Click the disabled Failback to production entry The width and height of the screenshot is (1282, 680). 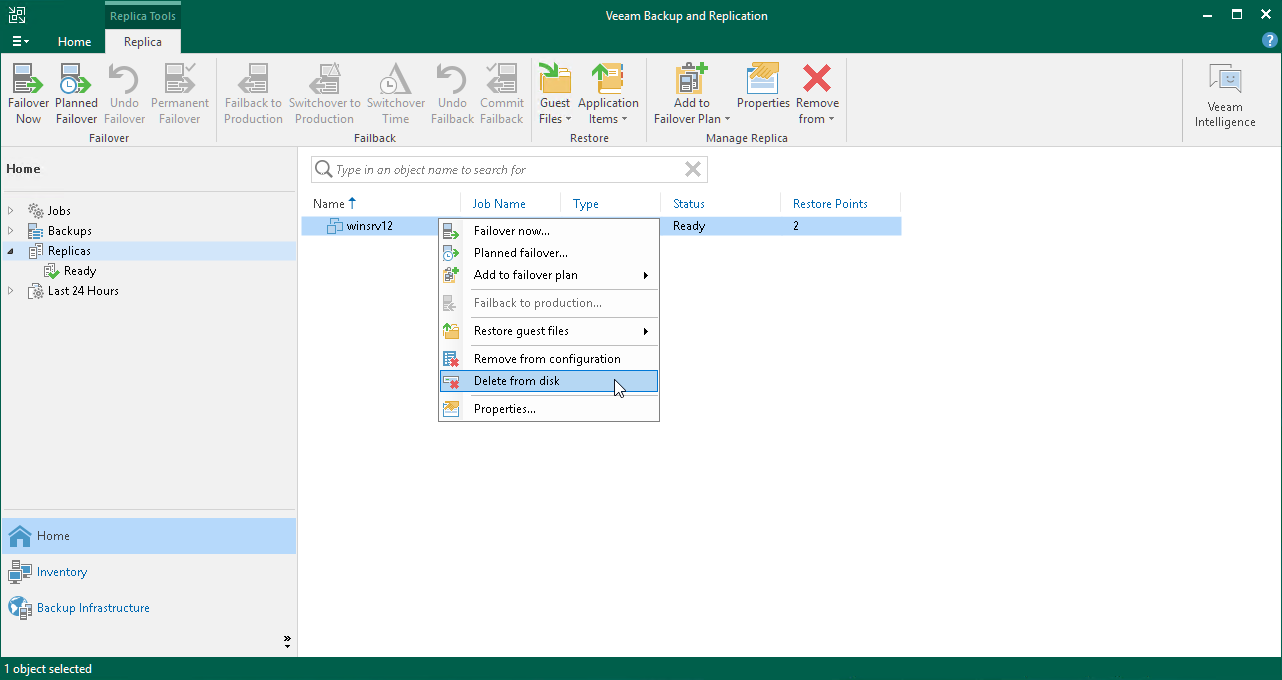coord(549,303)
